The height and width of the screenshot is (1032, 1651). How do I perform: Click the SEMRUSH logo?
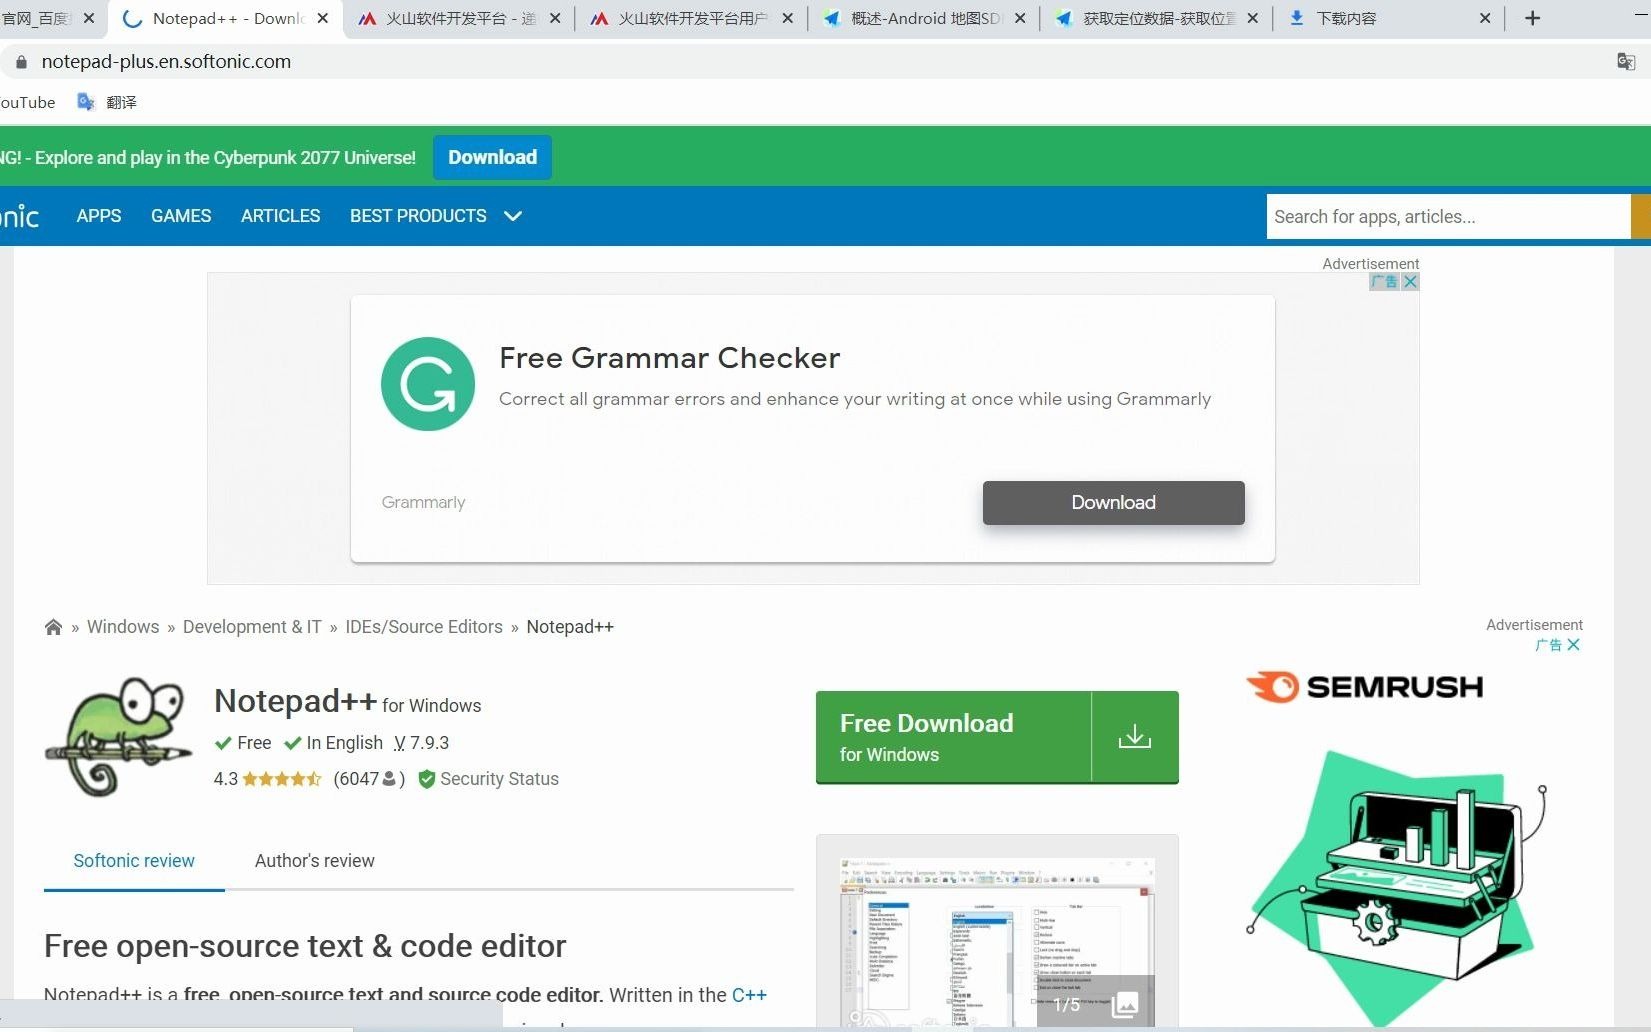(x=1365, y=687)
